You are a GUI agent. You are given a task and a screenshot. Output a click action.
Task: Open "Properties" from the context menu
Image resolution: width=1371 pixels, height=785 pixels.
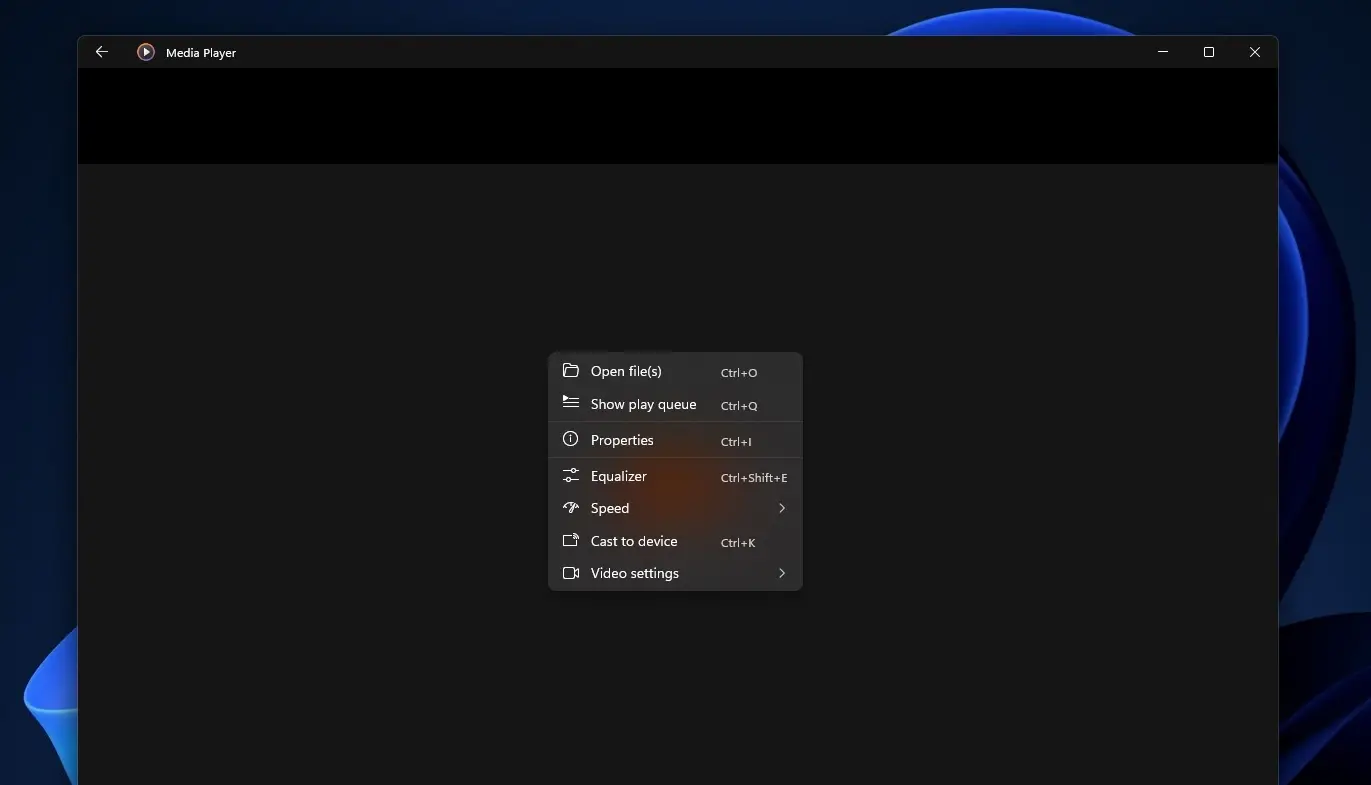pyautogui.click(x=622, y=440)
